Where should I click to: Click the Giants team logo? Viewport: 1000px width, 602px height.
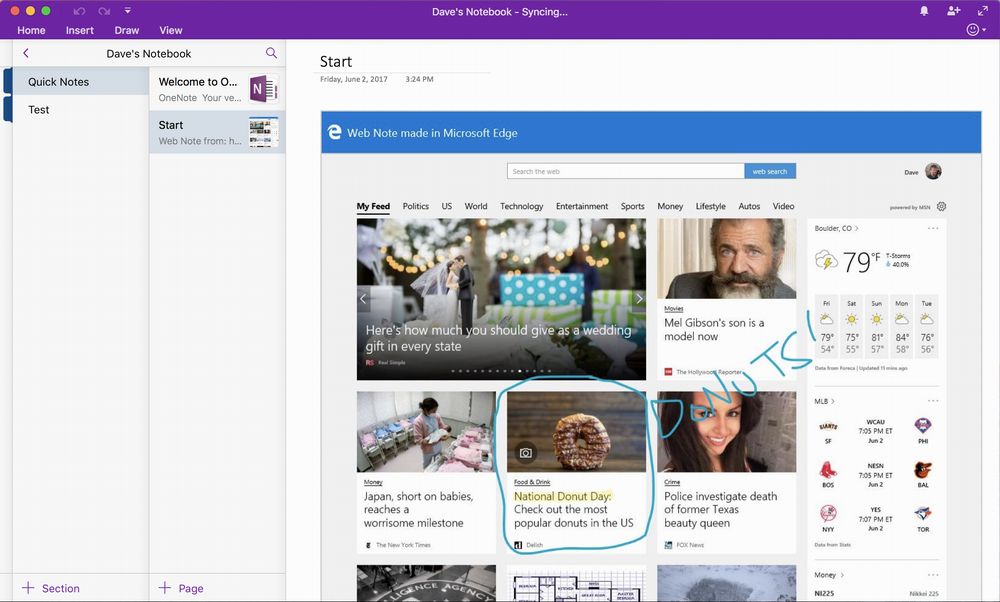point(828,427)
